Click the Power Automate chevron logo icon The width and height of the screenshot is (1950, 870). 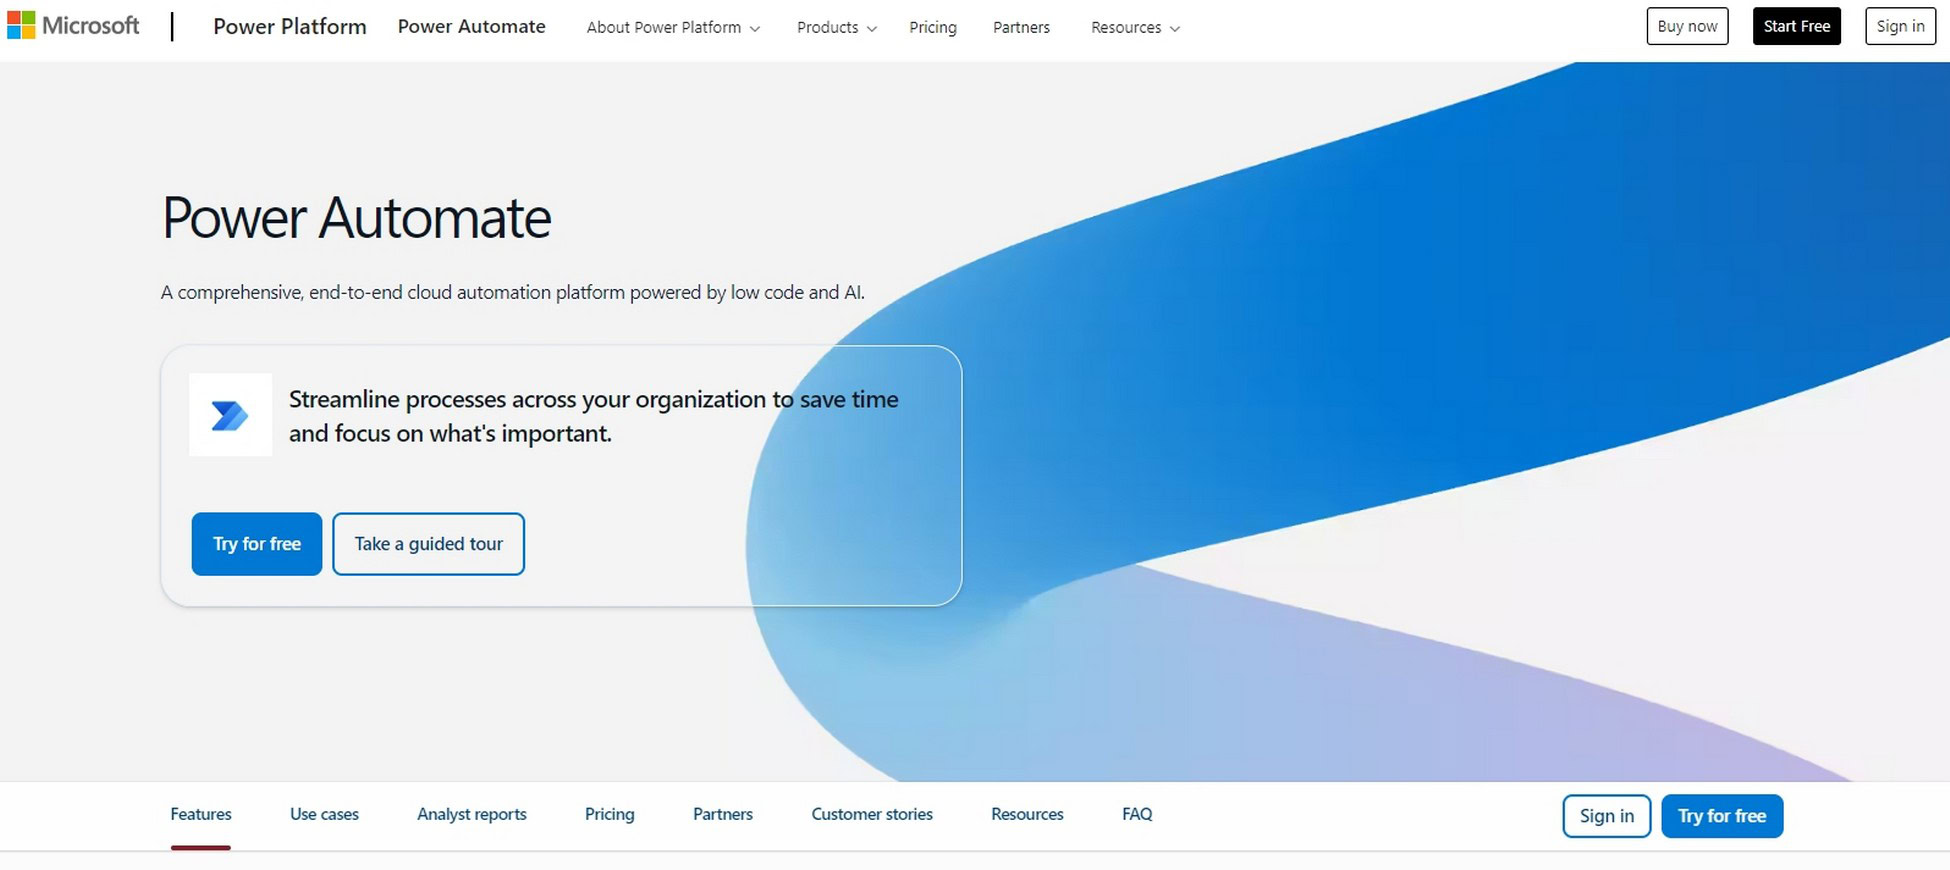point(230,415)
